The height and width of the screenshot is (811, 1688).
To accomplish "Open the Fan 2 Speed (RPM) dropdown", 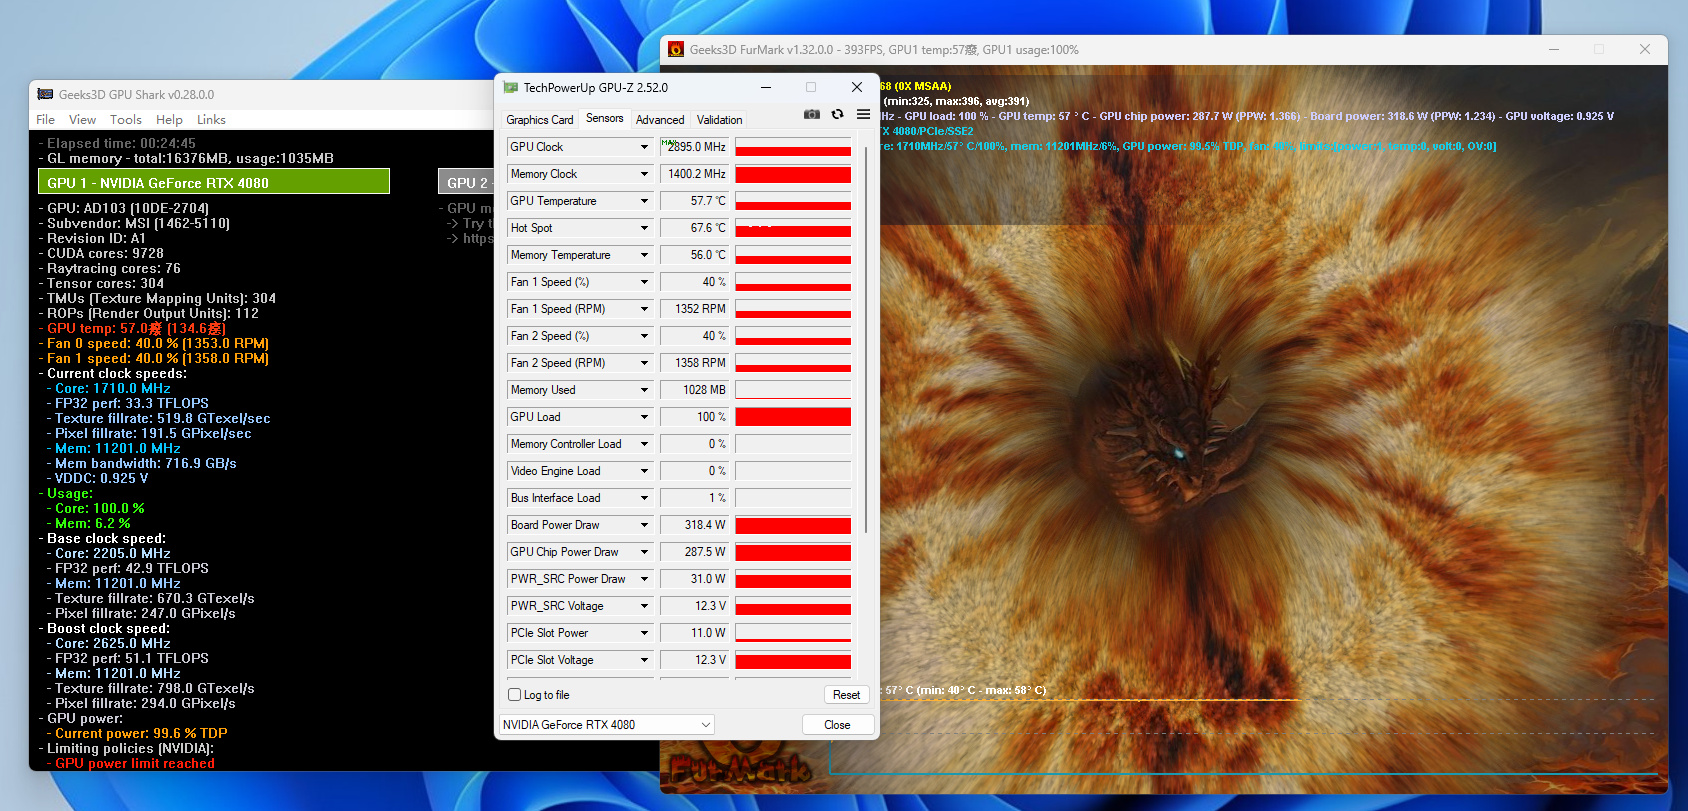I will pyautogui.click(x=645, y=363).
